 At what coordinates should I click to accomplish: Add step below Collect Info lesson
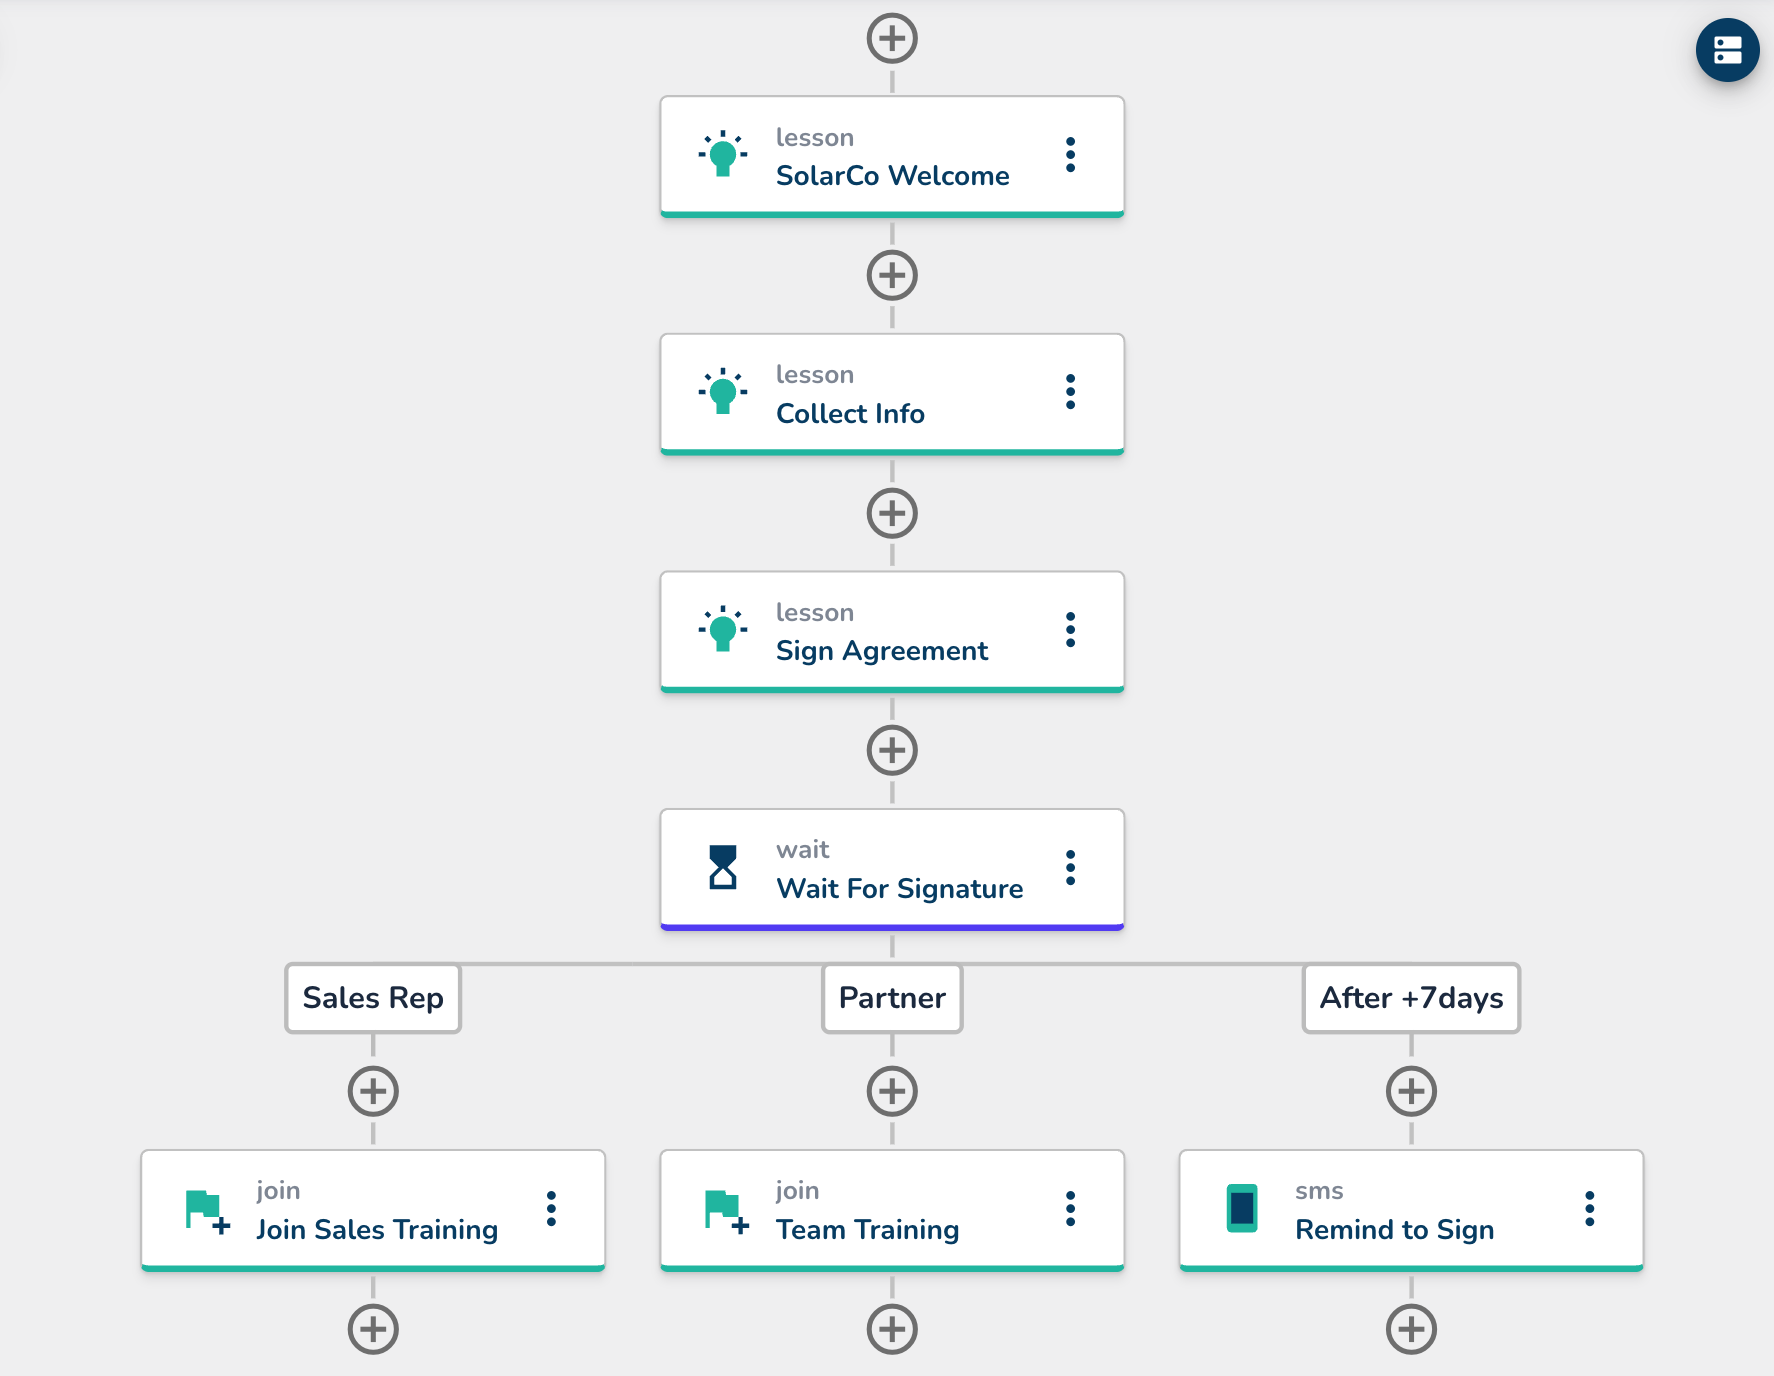pyautogui.click(x=892, y=514)
